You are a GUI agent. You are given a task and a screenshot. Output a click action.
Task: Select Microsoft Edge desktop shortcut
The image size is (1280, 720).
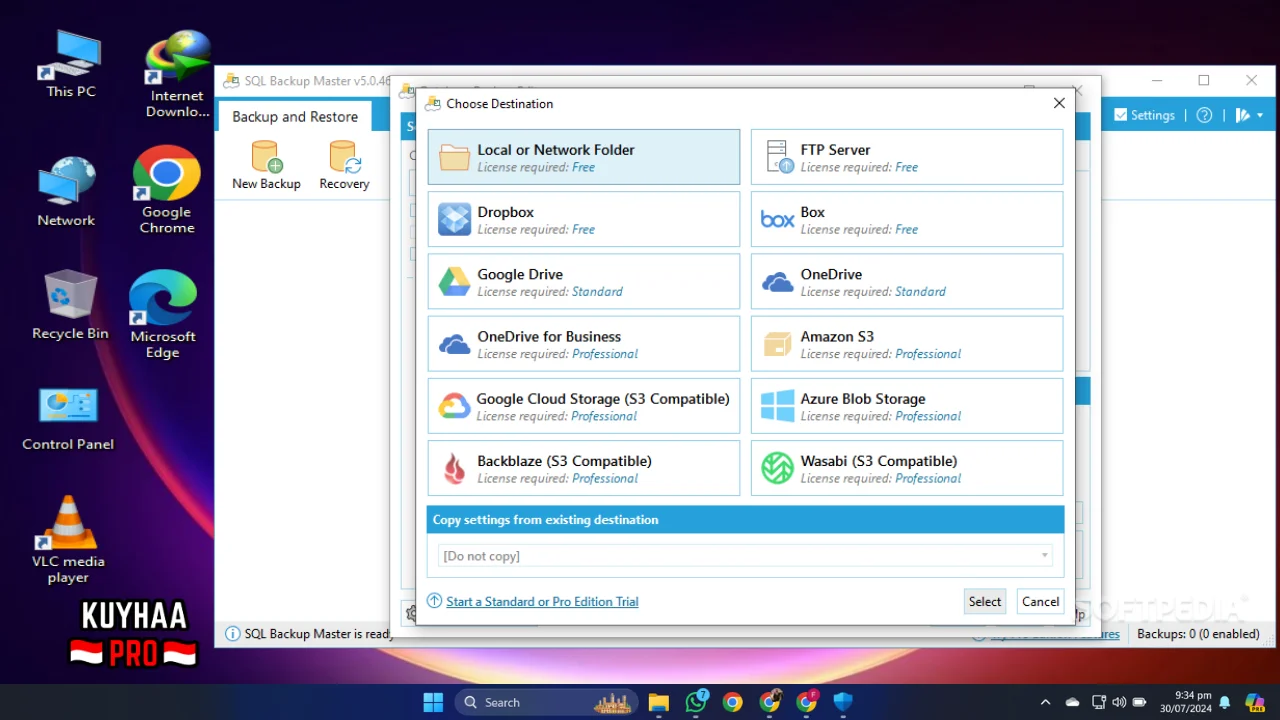(162, 314)
